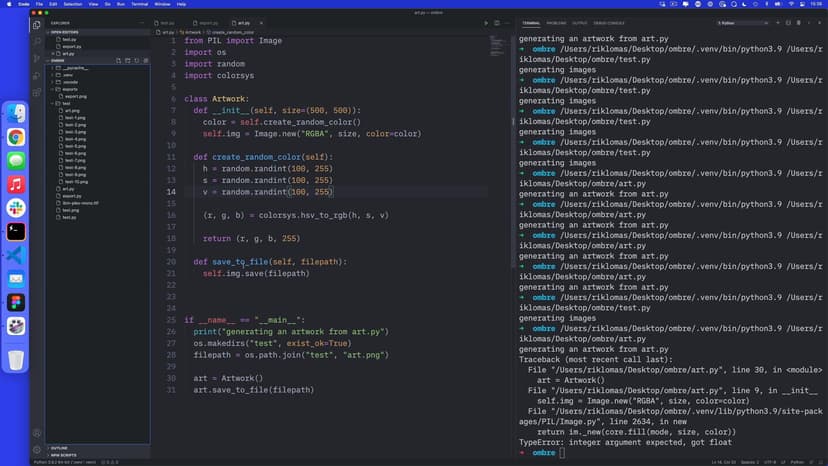Click the split editor icon
The height and width of the screenshot is (466, 828).
click(497, 22)
